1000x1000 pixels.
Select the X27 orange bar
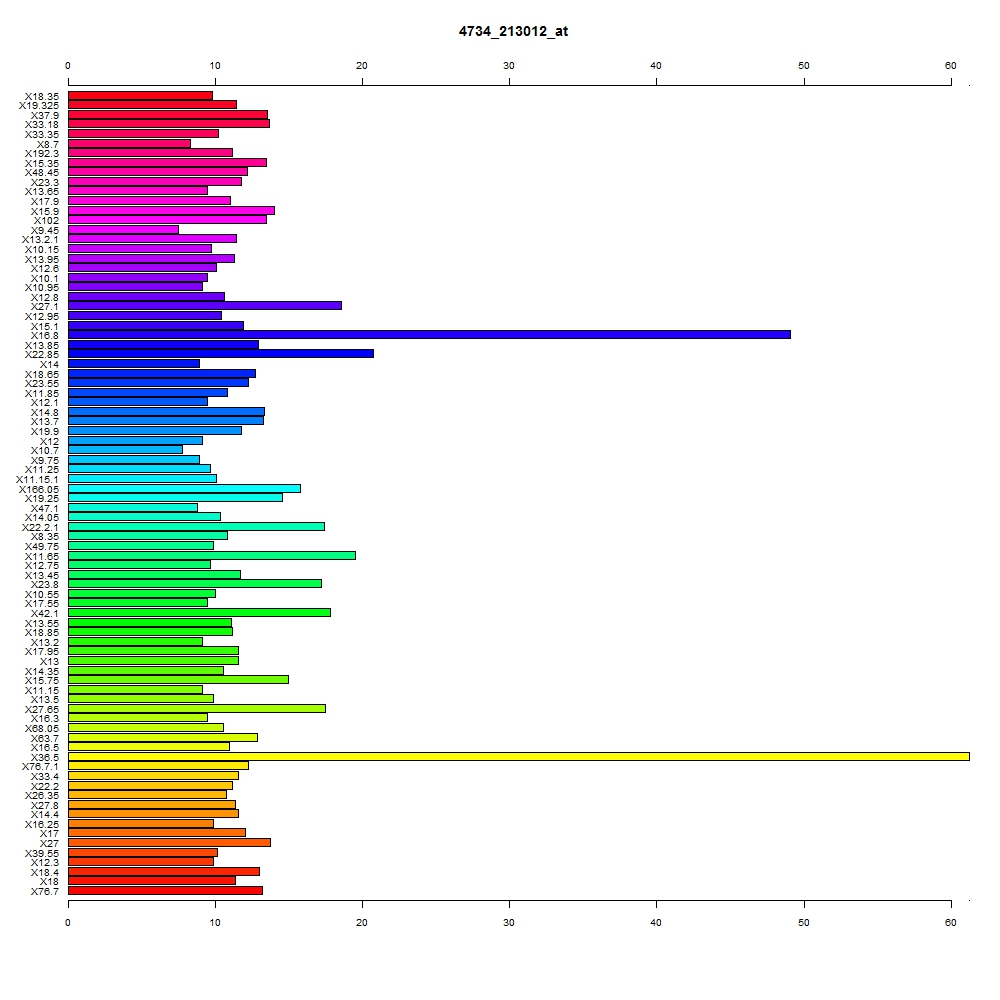pos(169,842)
